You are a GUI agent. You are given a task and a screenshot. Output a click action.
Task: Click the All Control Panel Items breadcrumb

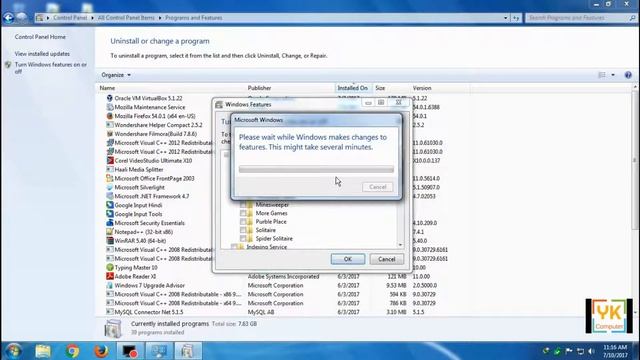pyautogui.click(x=126, y=18)
